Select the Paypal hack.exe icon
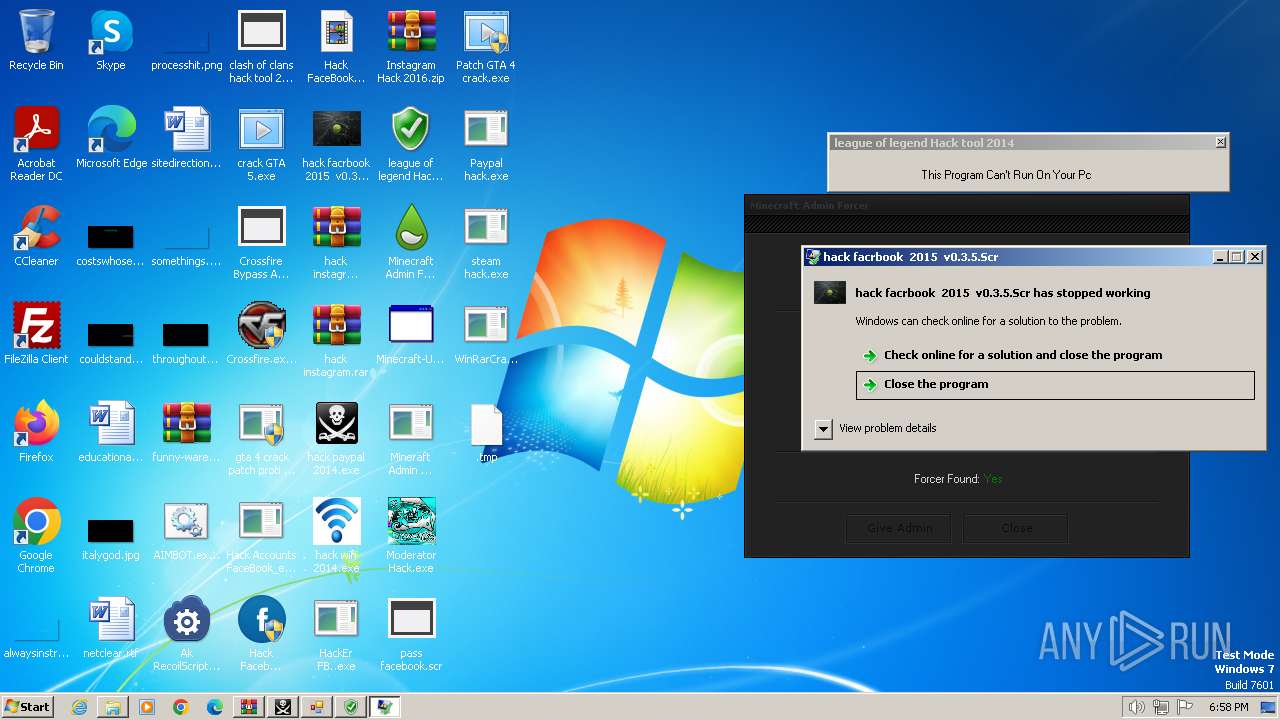This screenshot has width=1280, height=720. (486, 144)
